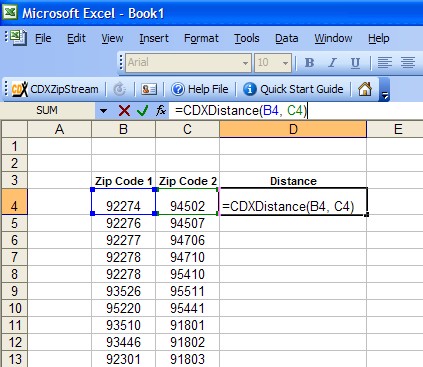Select column C header

click(187, 129)
